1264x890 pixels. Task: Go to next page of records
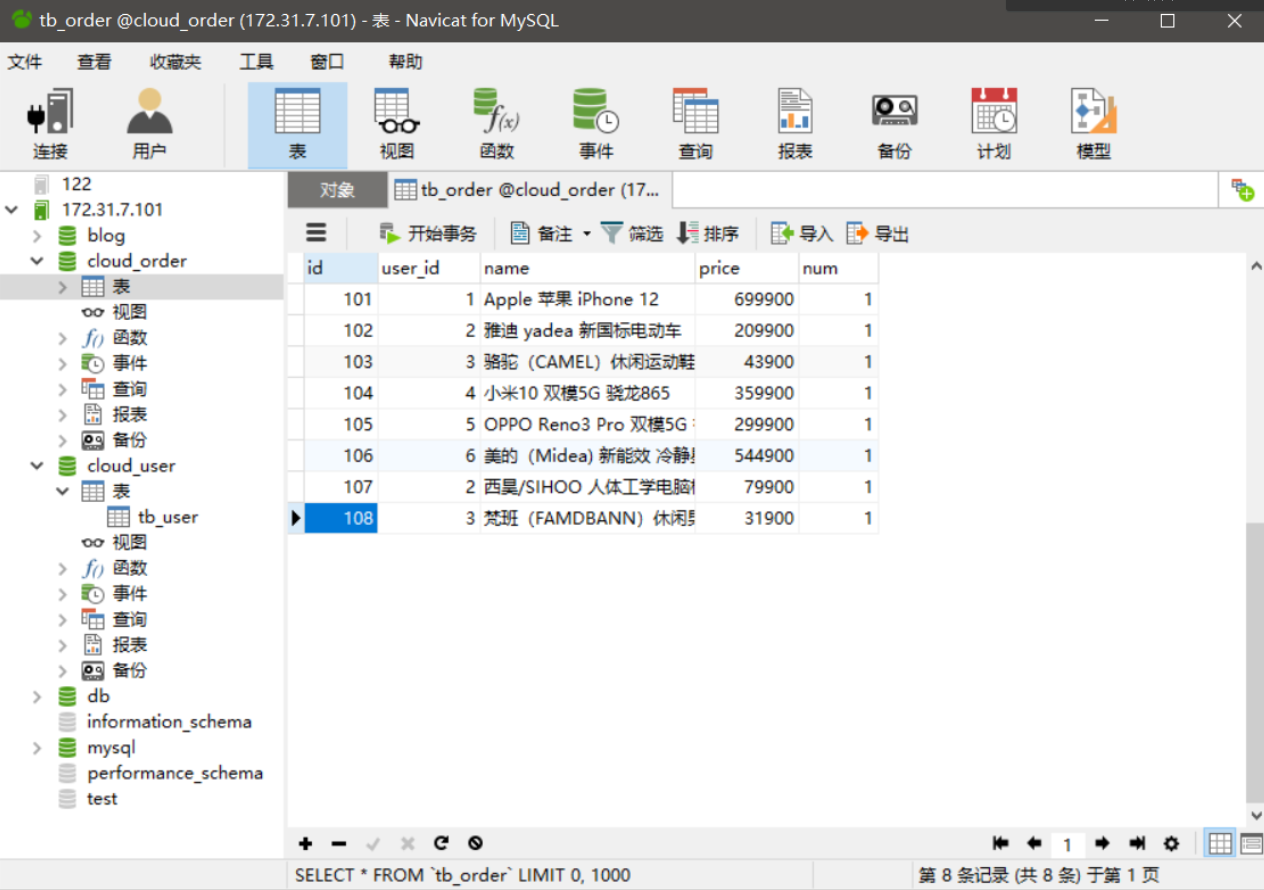coord(1102,843)
